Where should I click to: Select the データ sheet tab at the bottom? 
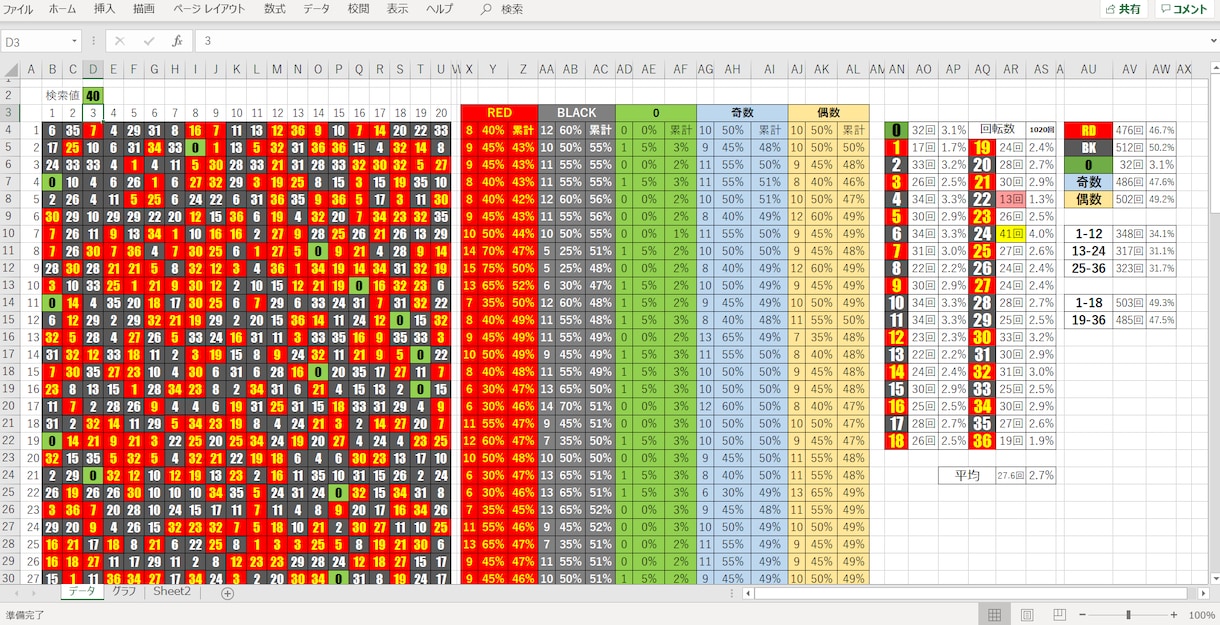[82, 592]
